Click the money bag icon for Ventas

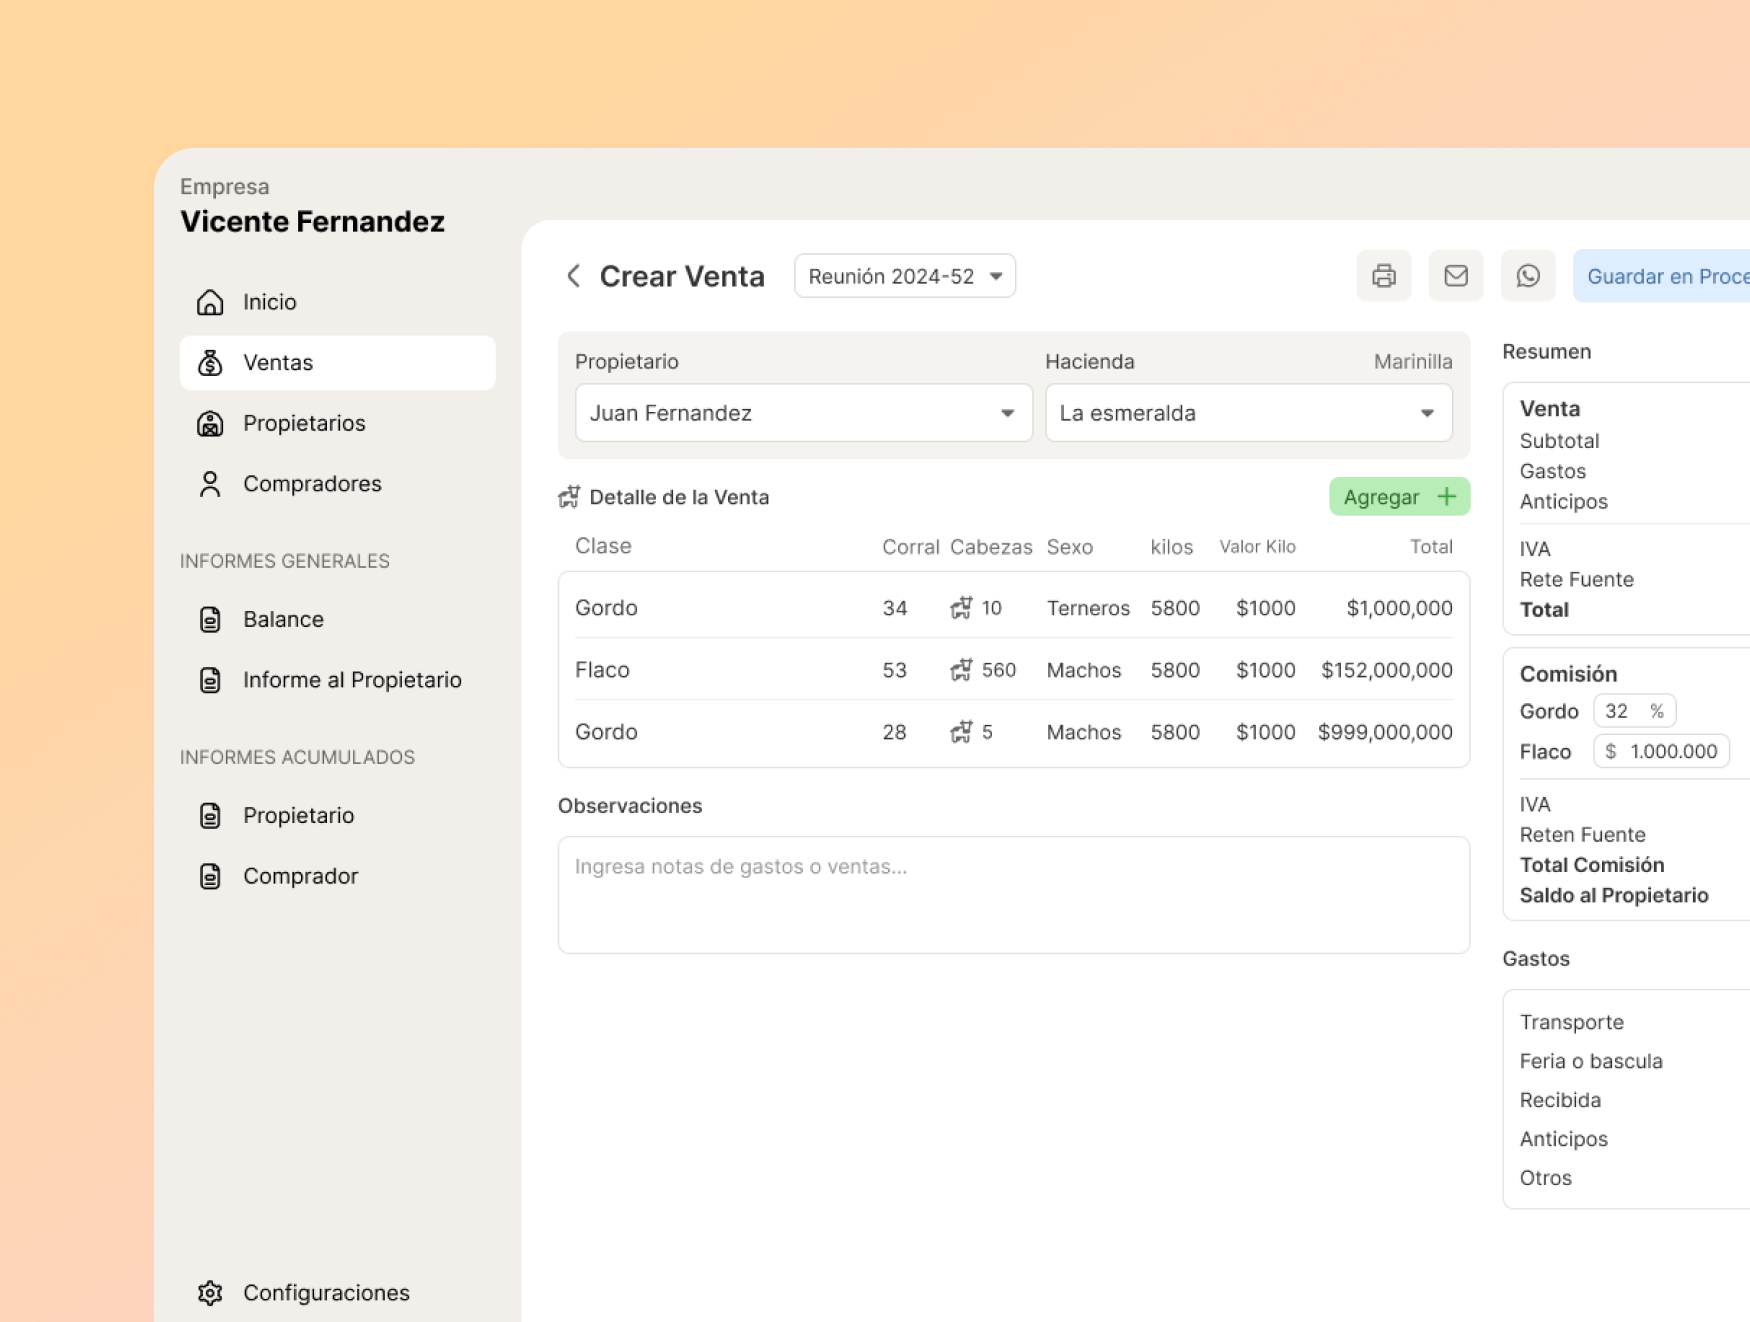click(210, 363)
